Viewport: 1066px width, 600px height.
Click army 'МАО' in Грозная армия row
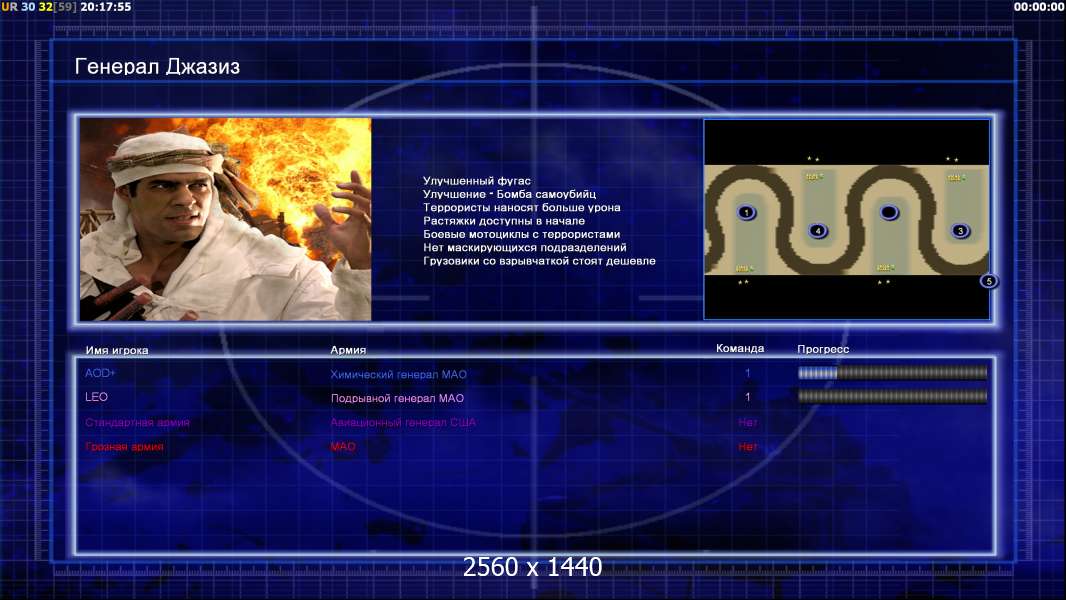click(343, 446)
